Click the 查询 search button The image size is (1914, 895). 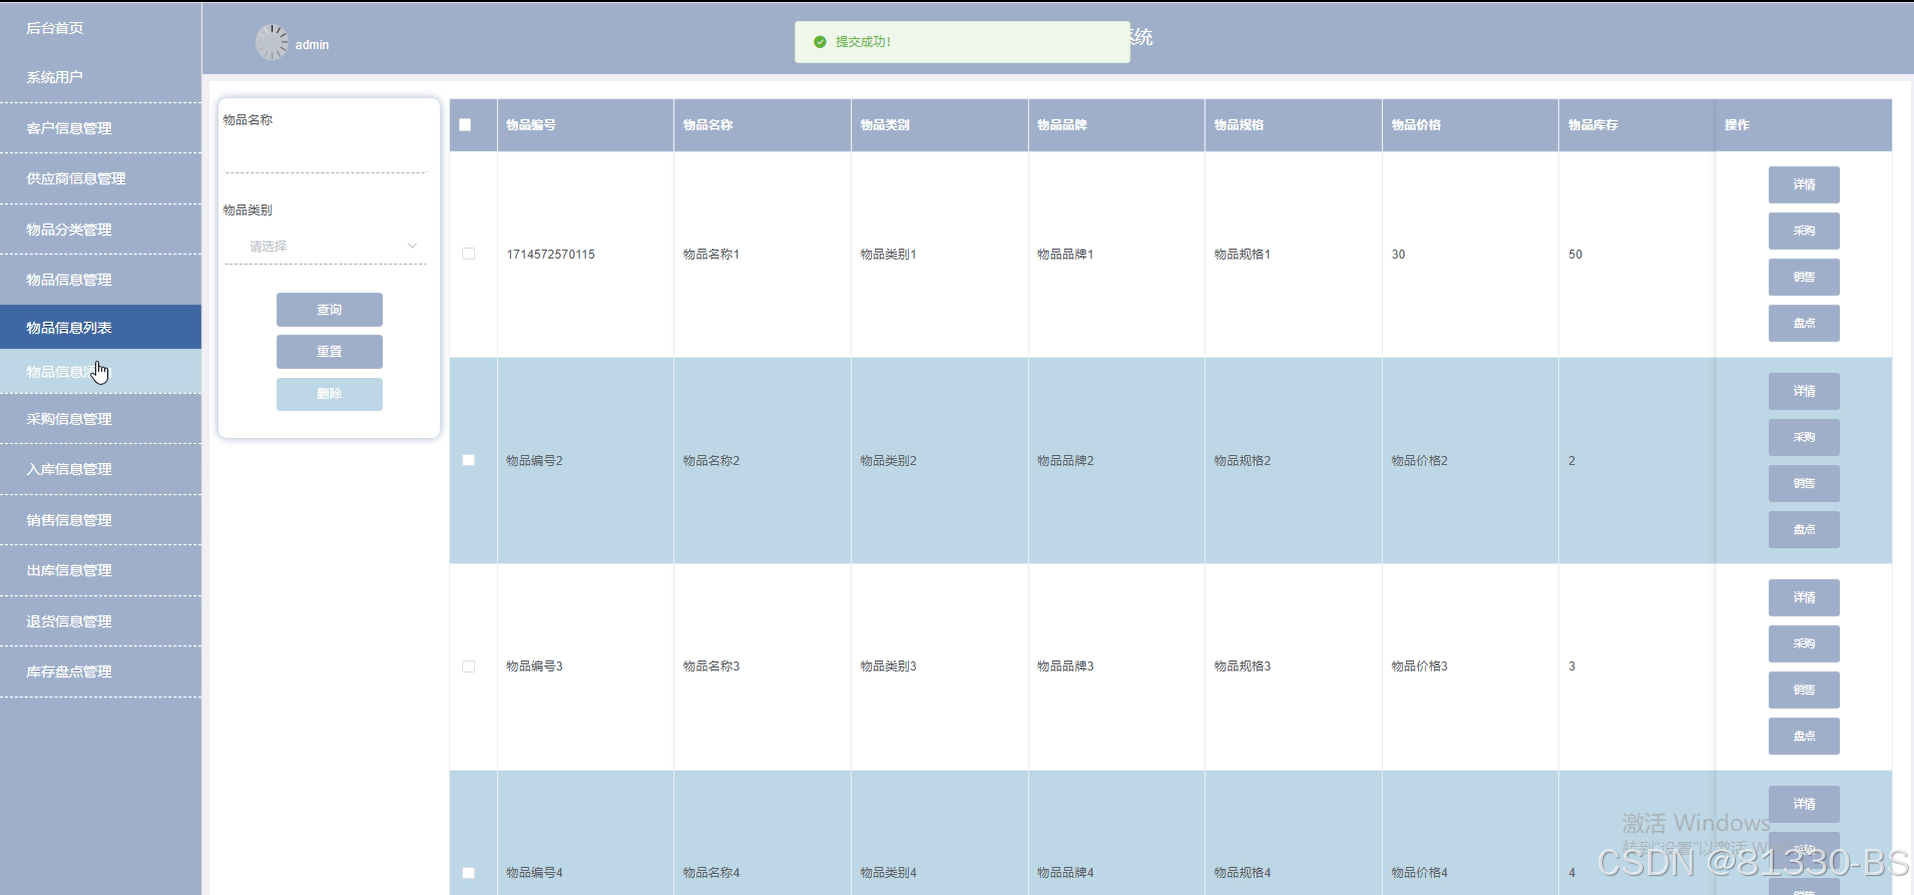point(329,310)
